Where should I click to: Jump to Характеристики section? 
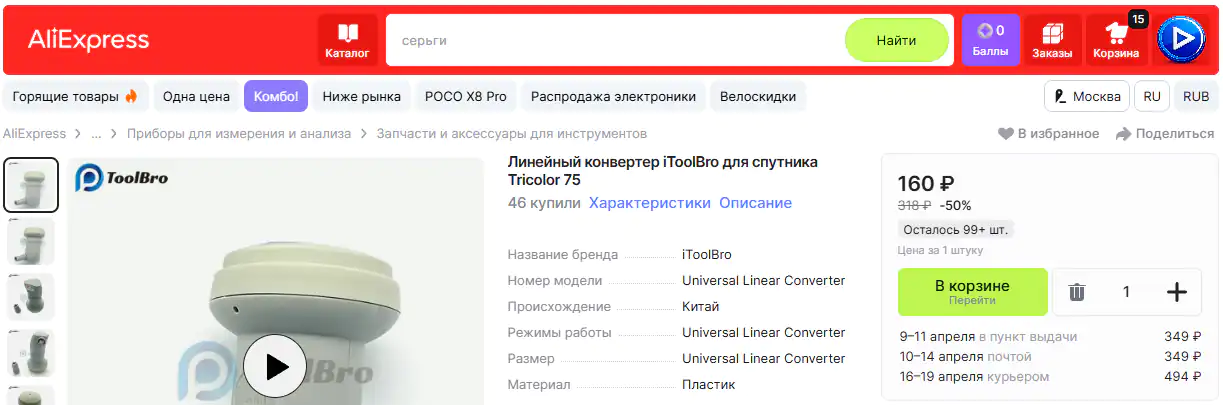[649, 203]
